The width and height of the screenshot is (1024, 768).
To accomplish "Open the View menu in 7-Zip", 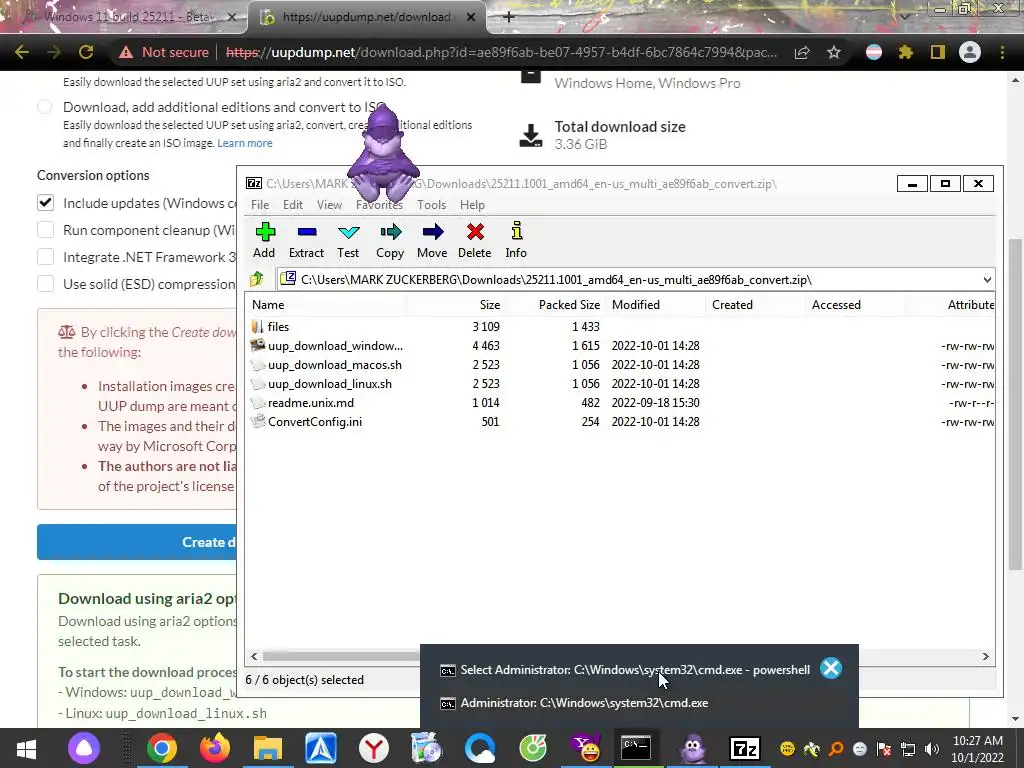I will point(329,205).
